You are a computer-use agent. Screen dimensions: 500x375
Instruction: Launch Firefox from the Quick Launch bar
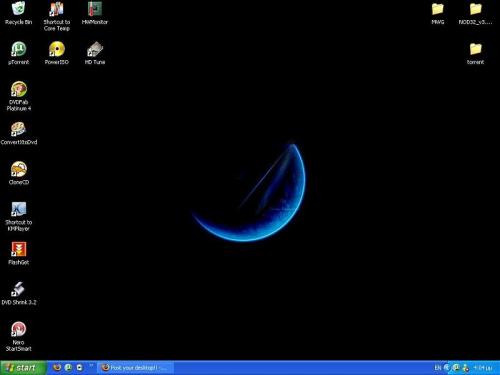[x=57, y=368]
